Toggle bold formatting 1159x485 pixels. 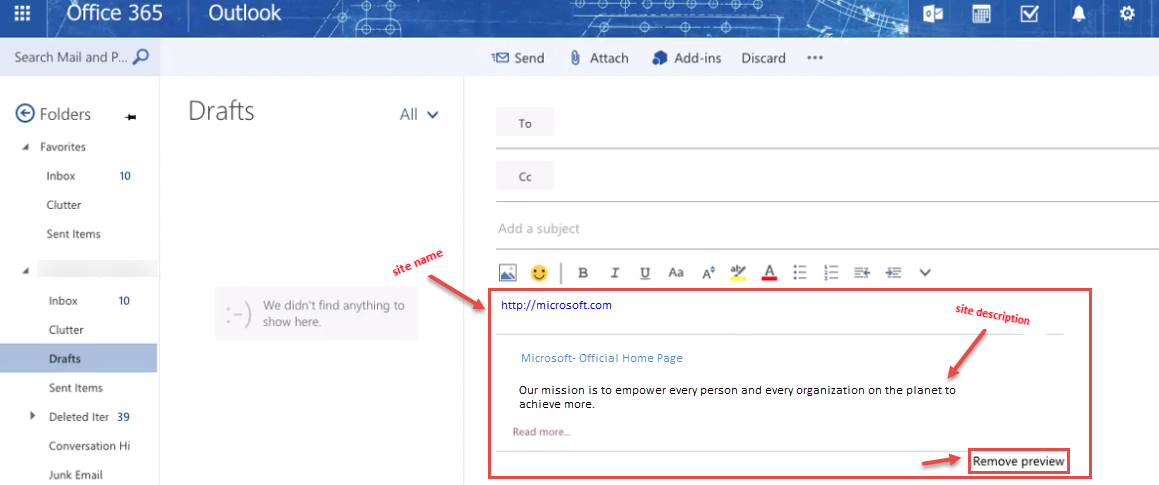582,273
